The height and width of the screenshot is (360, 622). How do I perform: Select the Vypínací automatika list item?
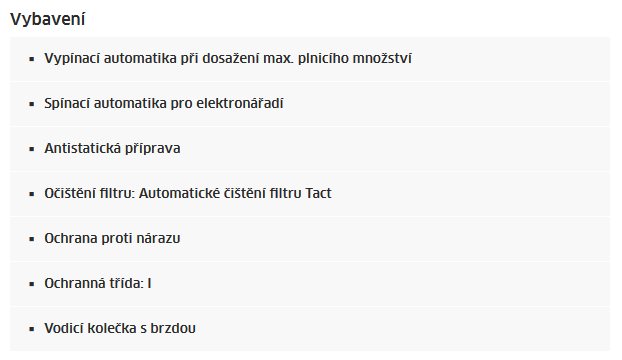point(310,59)
